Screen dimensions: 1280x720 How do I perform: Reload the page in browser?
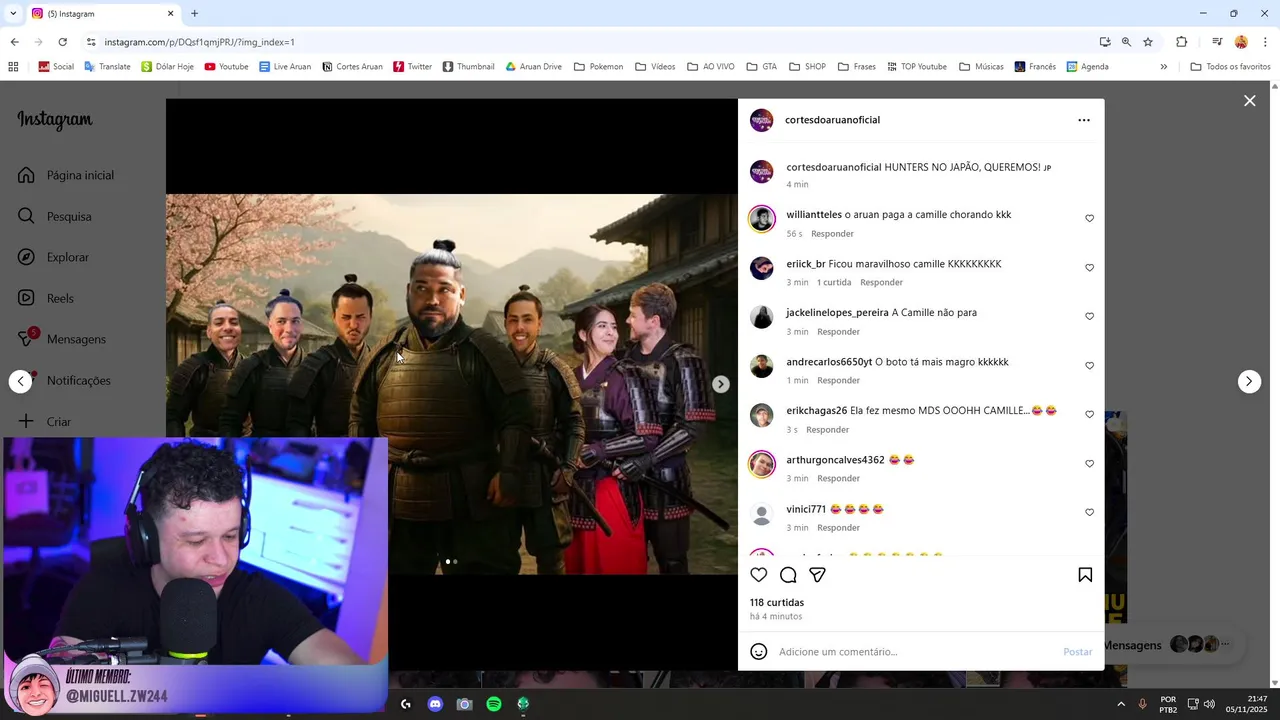point(62,42)
